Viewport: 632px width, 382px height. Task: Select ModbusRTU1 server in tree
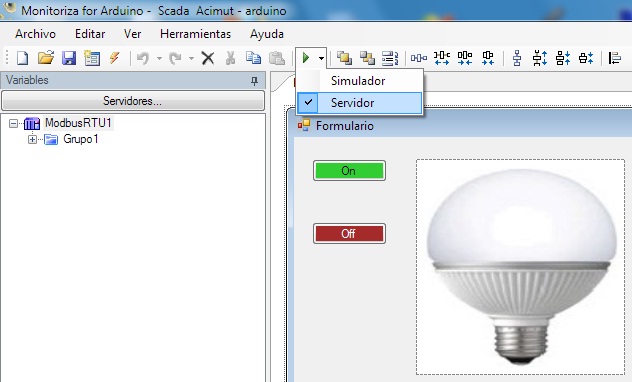[x=78, y=123]
